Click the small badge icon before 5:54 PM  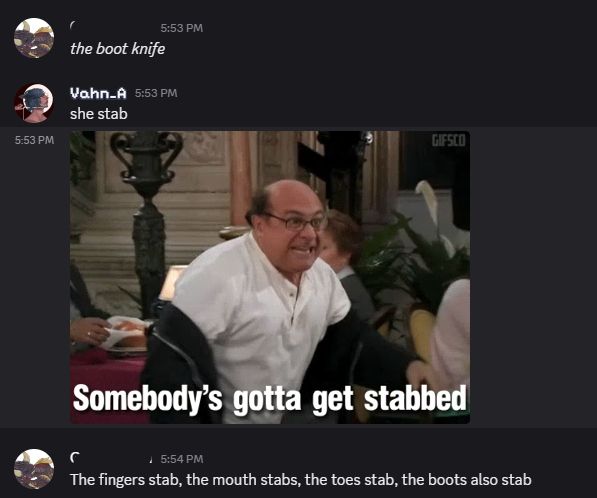pyautogui.click(x=151, y=461)
